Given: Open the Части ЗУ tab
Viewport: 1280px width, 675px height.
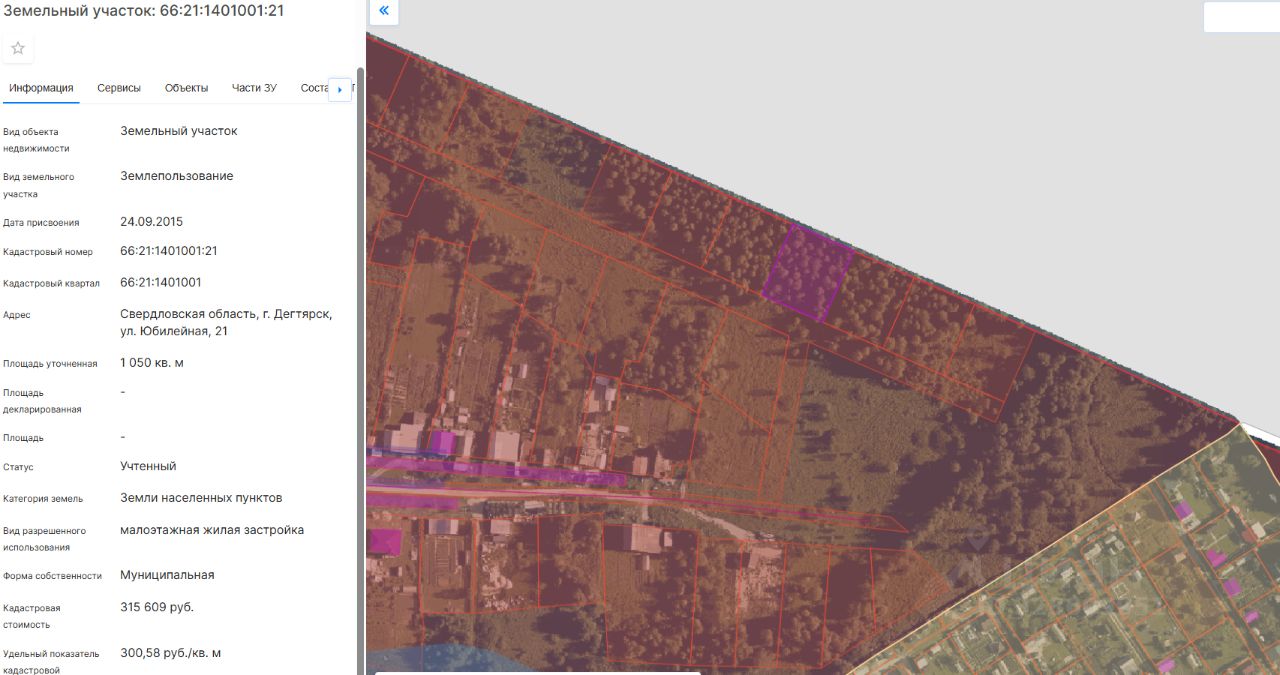Looking at the screenshot, I should point(254,88).
